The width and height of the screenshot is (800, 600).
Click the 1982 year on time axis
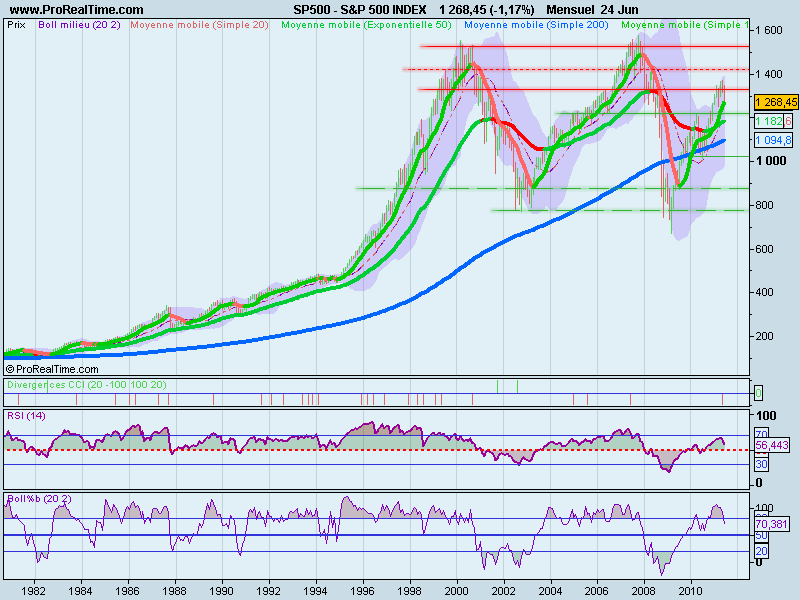tap(34, 591)
